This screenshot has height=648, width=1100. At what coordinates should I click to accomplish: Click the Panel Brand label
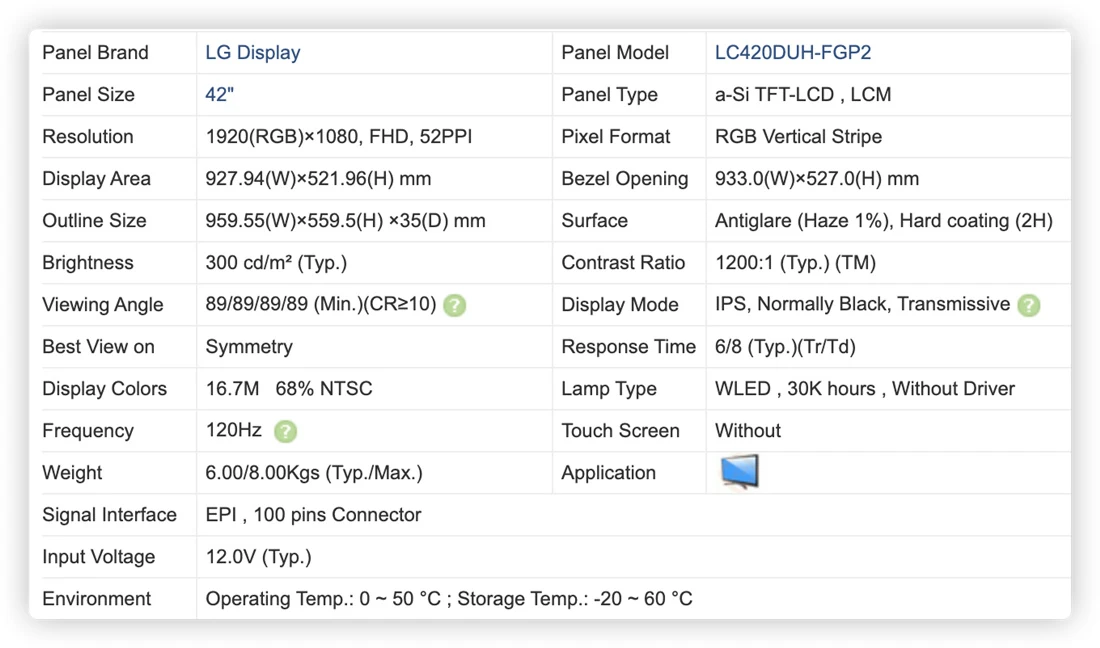point(95,53)
